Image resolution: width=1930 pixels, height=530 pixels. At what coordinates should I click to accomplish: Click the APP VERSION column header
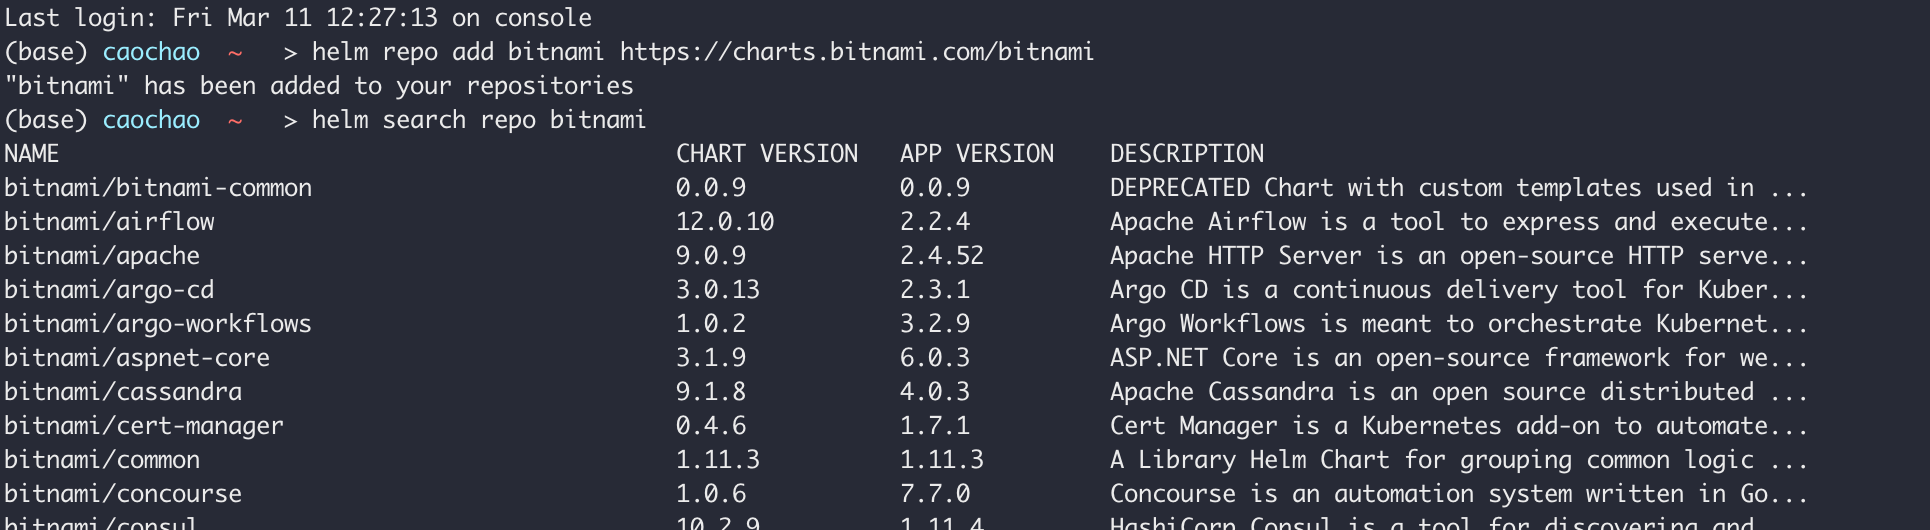[977, 154]
